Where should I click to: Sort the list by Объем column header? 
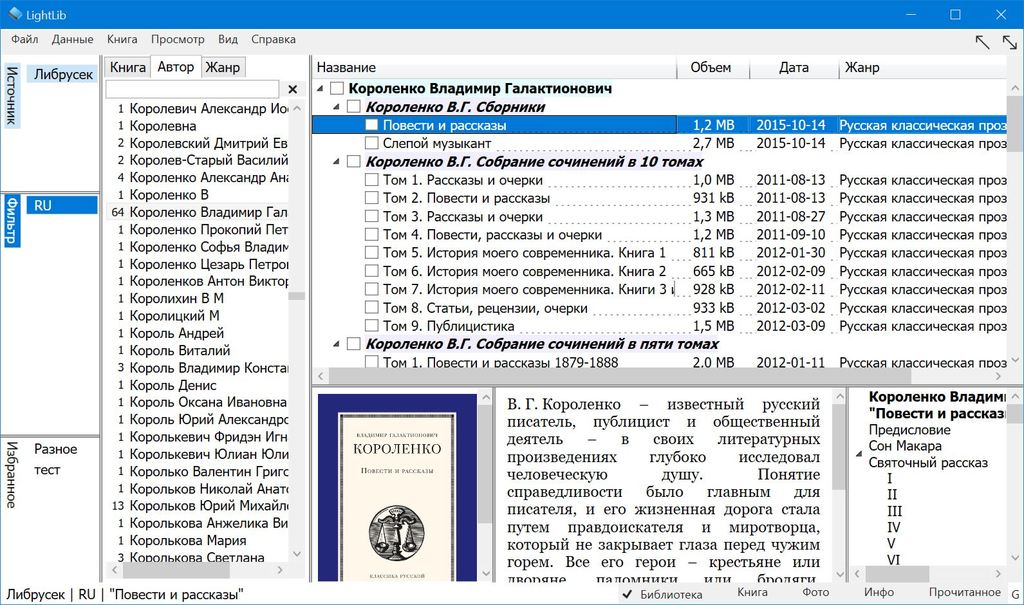click(710, 68)
